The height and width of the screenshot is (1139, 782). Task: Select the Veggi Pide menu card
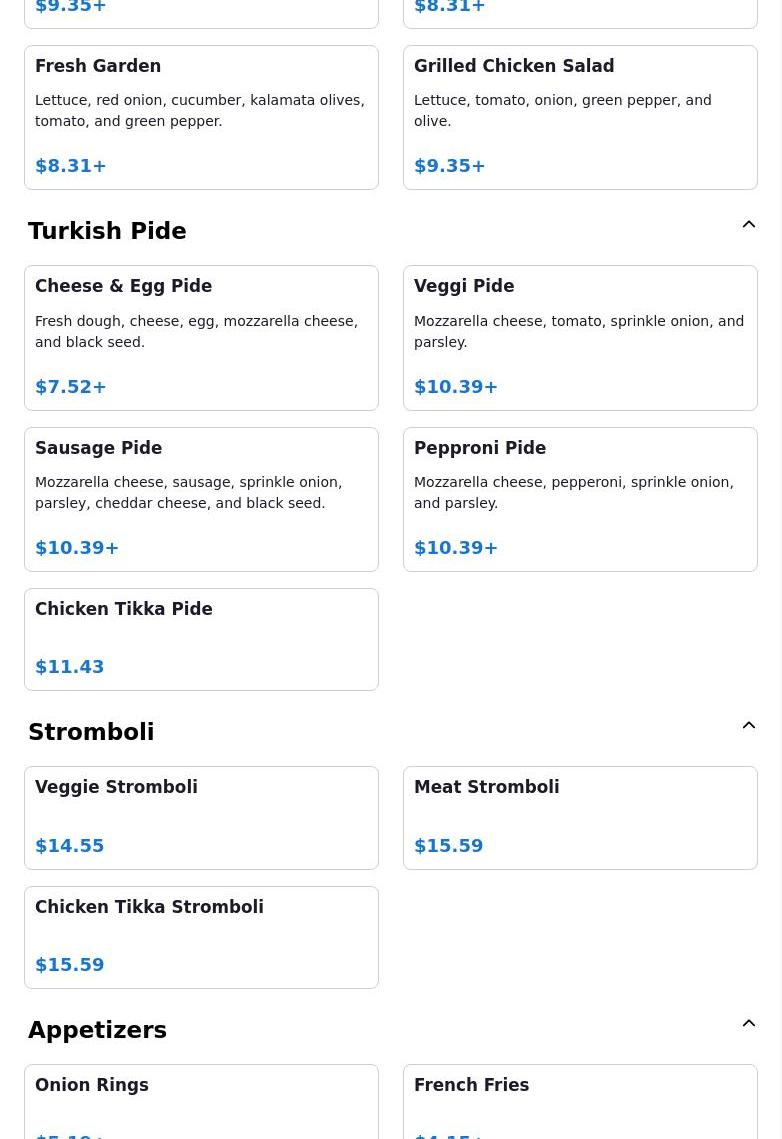coord(580,337)
